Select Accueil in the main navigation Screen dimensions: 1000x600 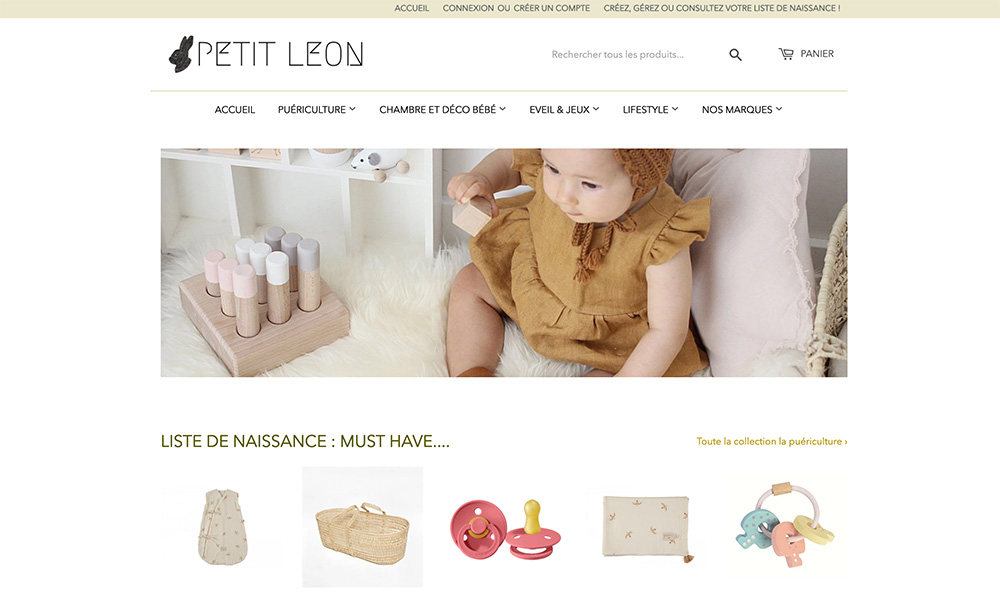click(x=235, y=110)
